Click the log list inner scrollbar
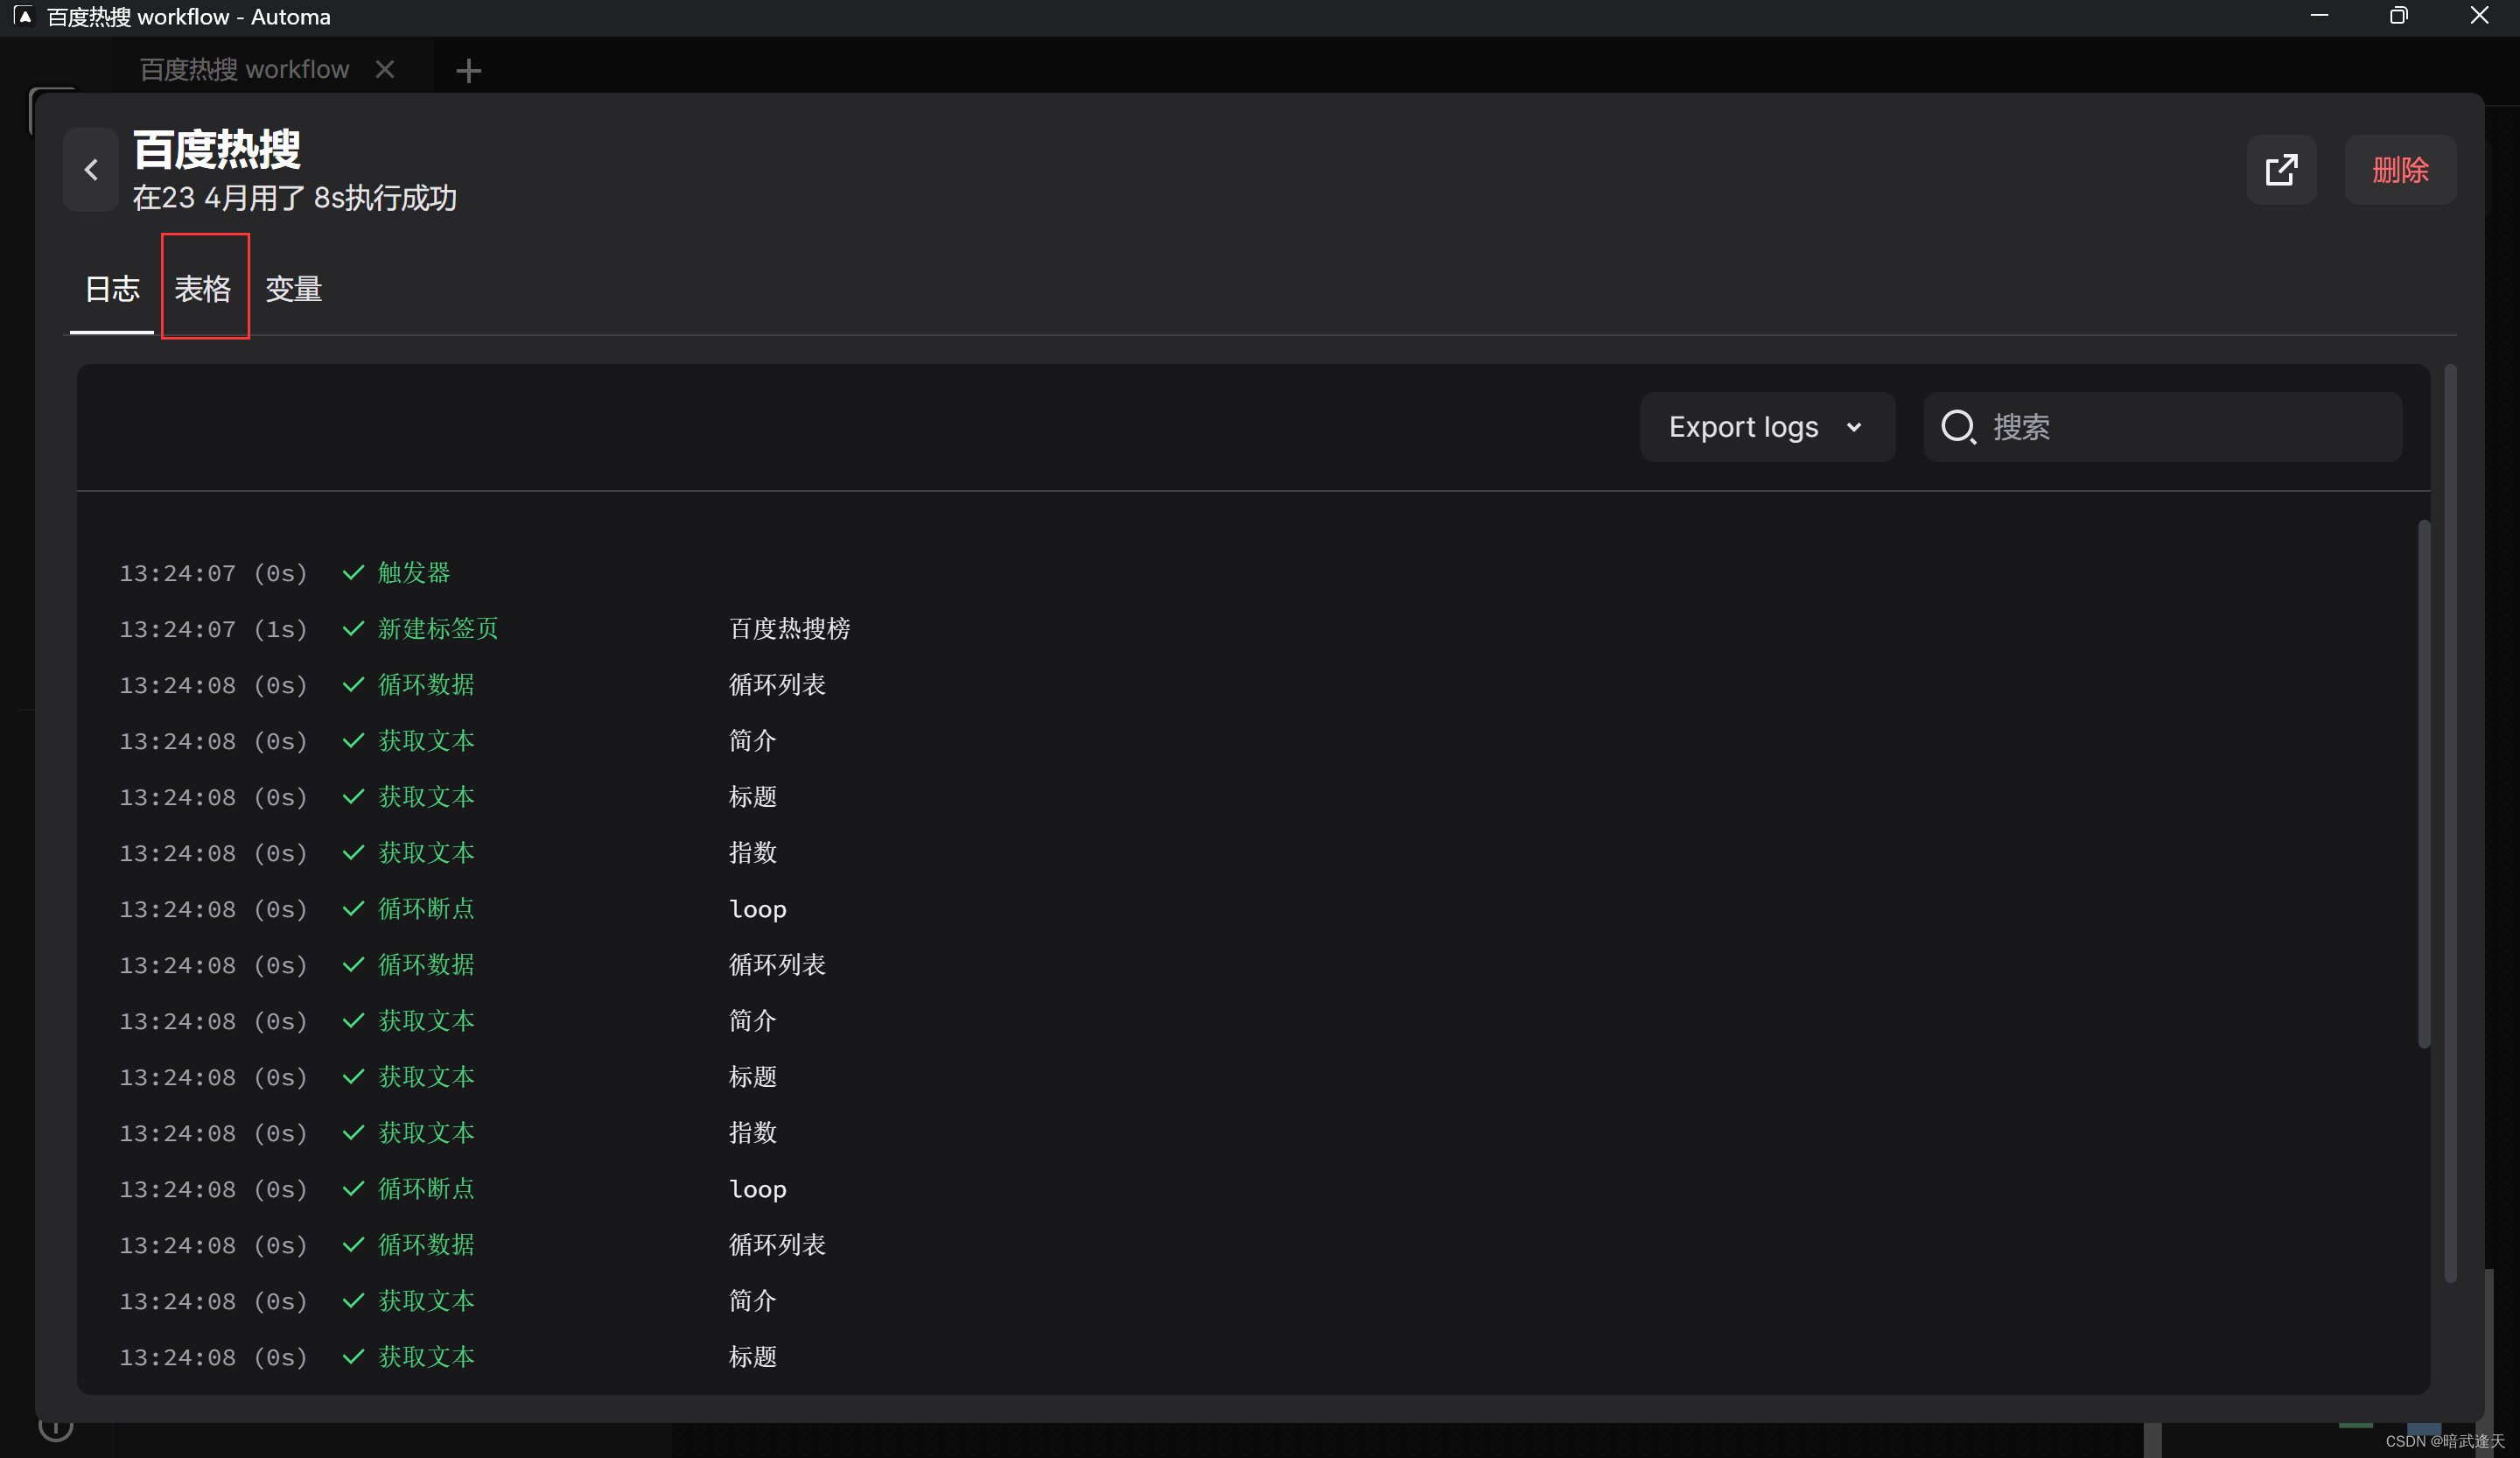Image resolution: width=2520 pixels, height=1458 pixels. [2423, 783]
